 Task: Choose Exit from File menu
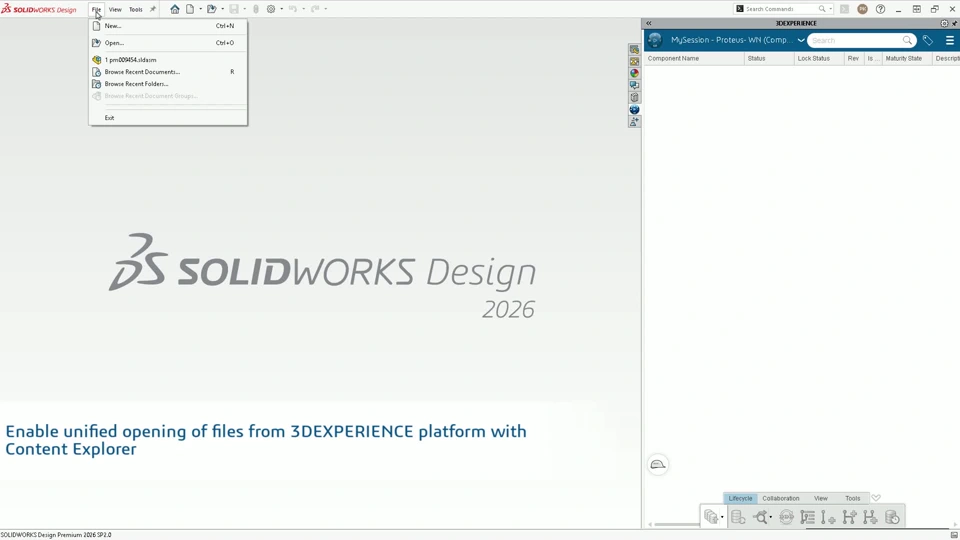tap(168, 118)
